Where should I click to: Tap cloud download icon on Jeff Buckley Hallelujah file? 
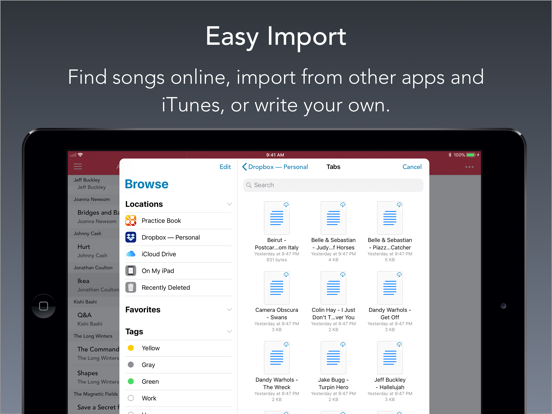399,344
